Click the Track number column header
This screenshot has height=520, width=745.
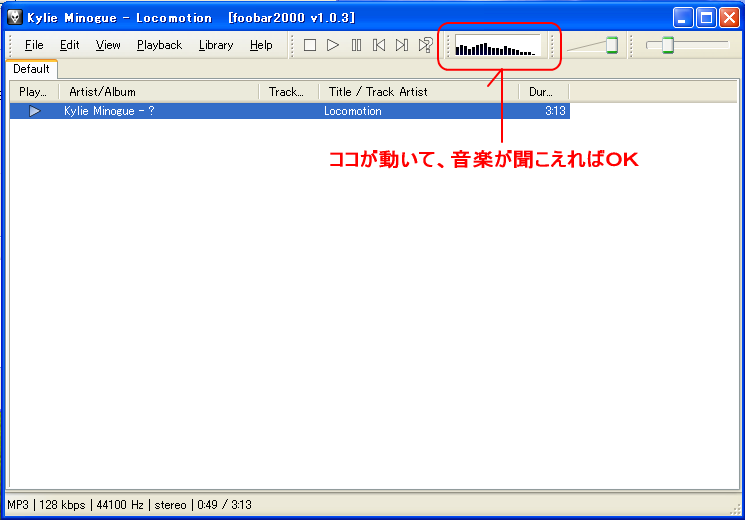[x=289, y=92]
